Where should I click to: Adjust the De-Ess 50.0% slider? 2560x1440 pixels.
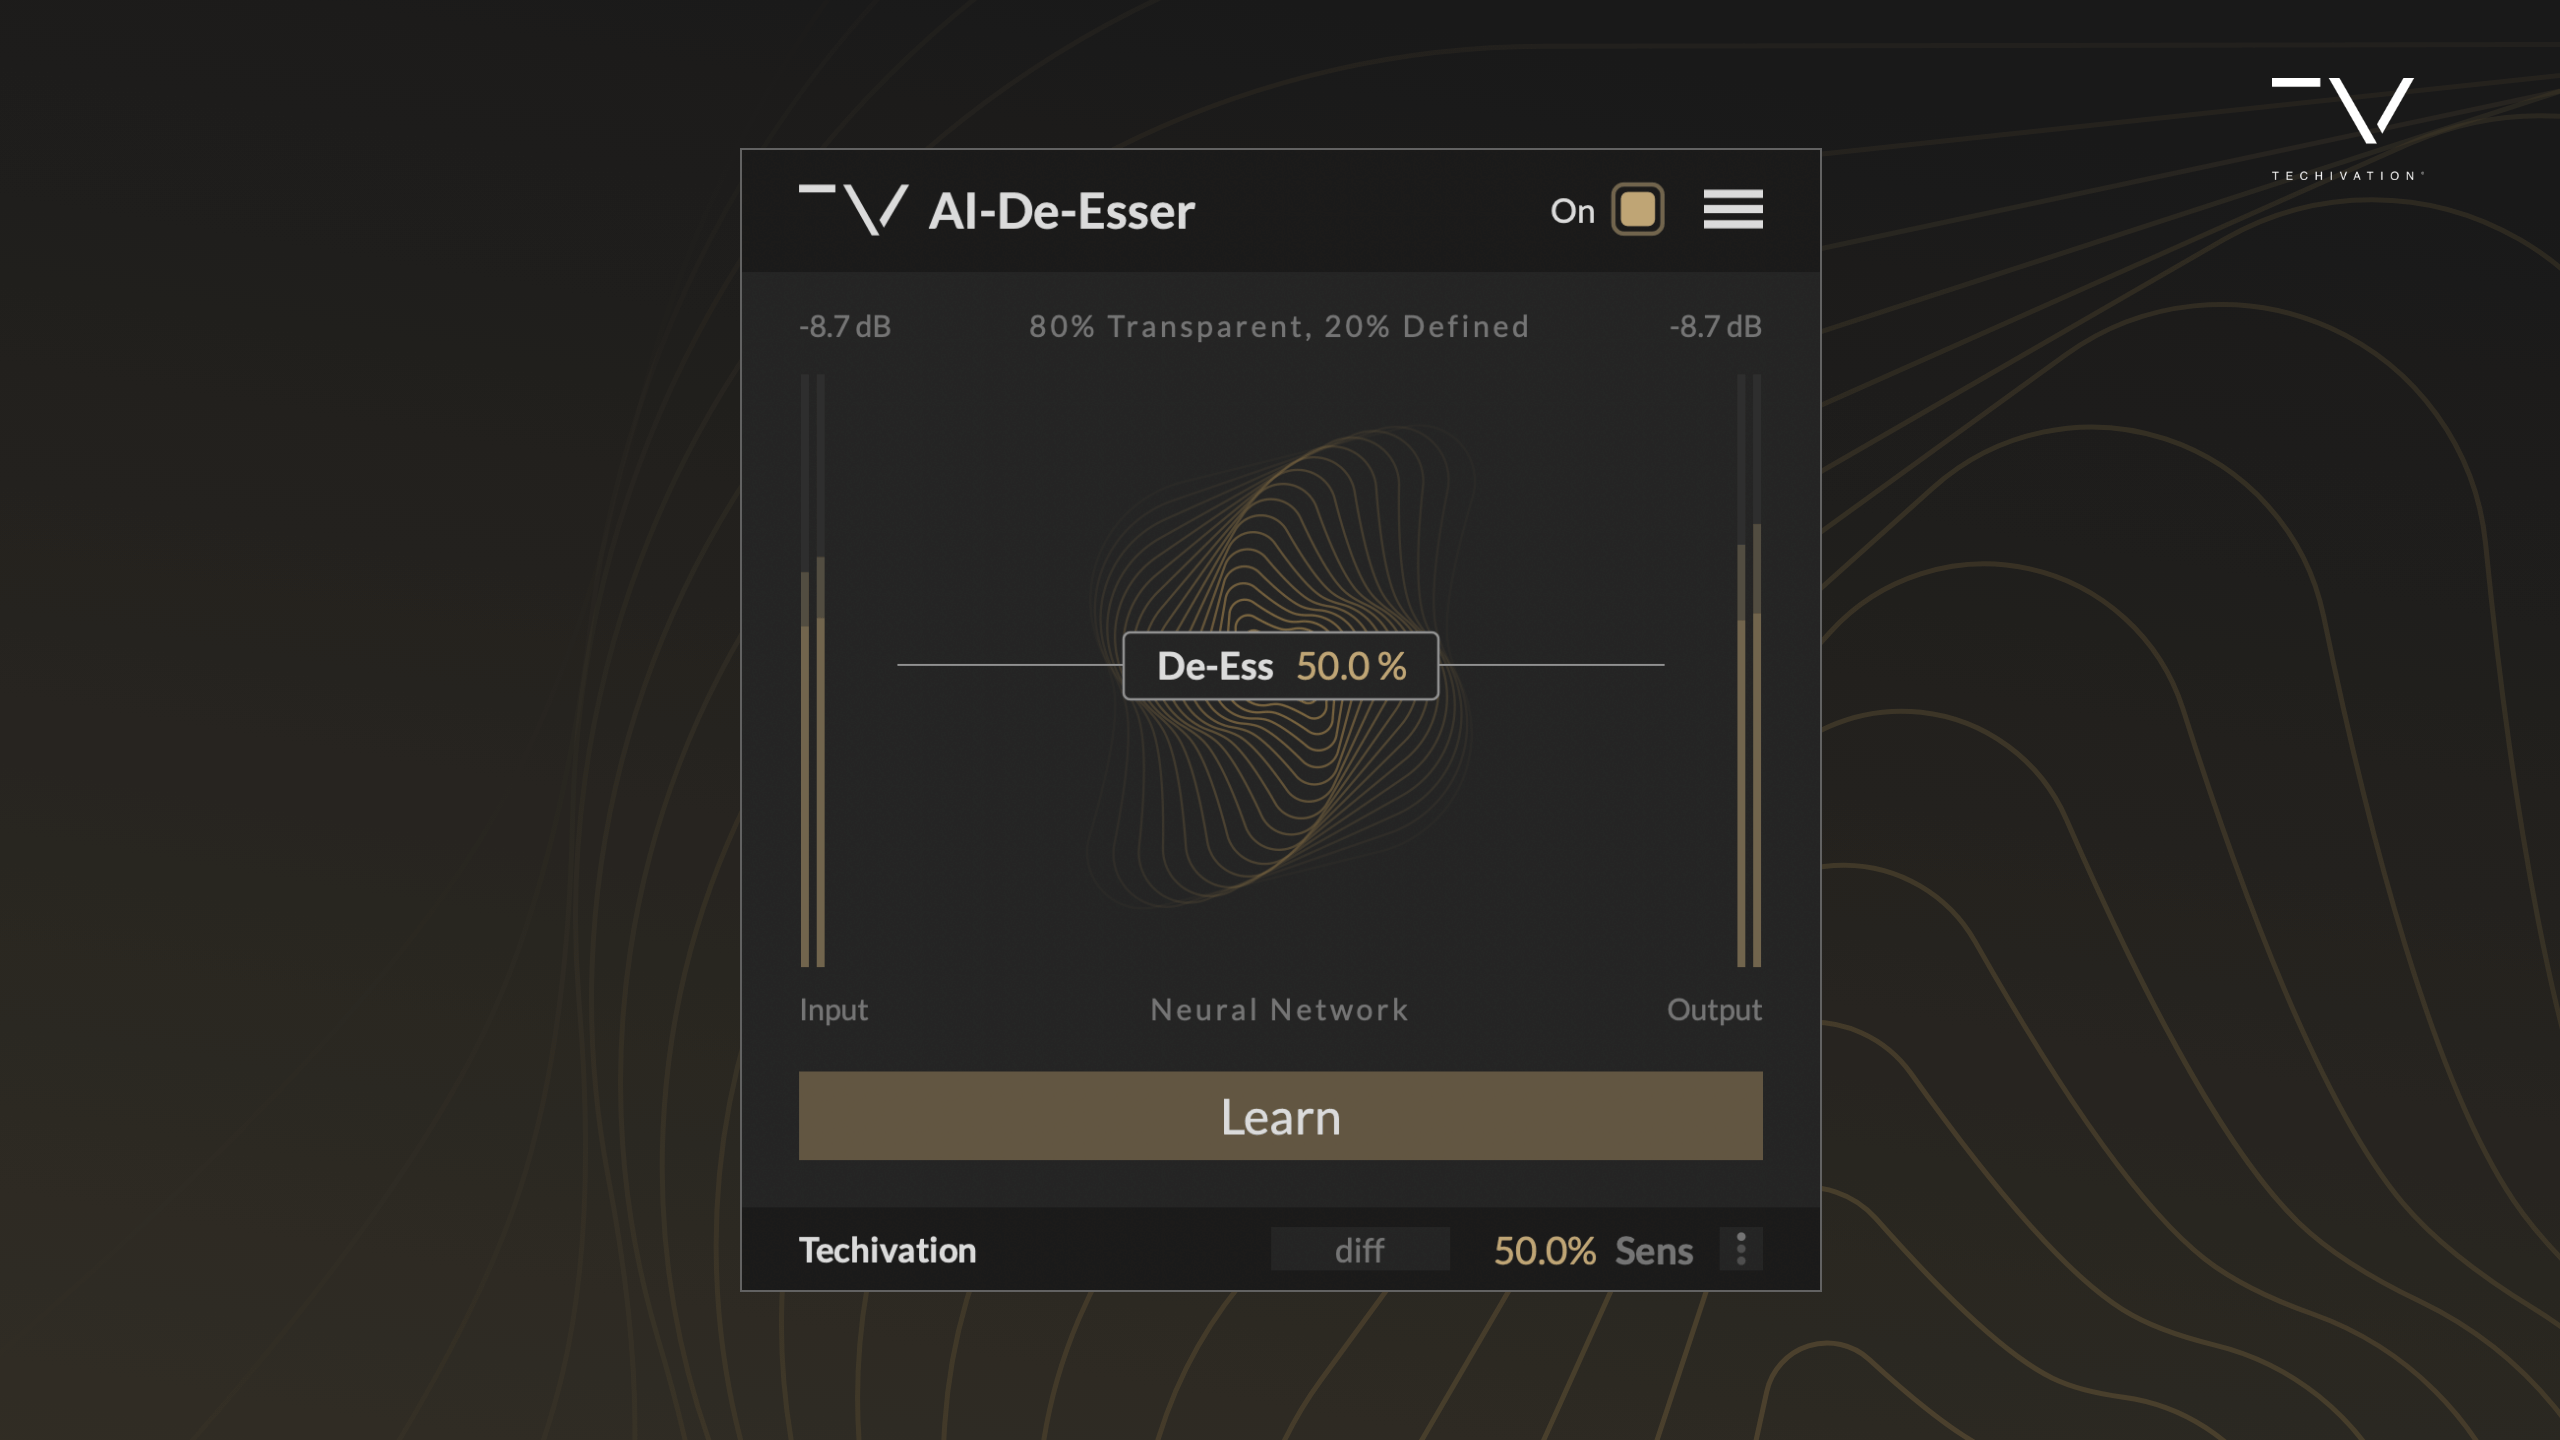pyautogui.click(x=1280, y=665)
